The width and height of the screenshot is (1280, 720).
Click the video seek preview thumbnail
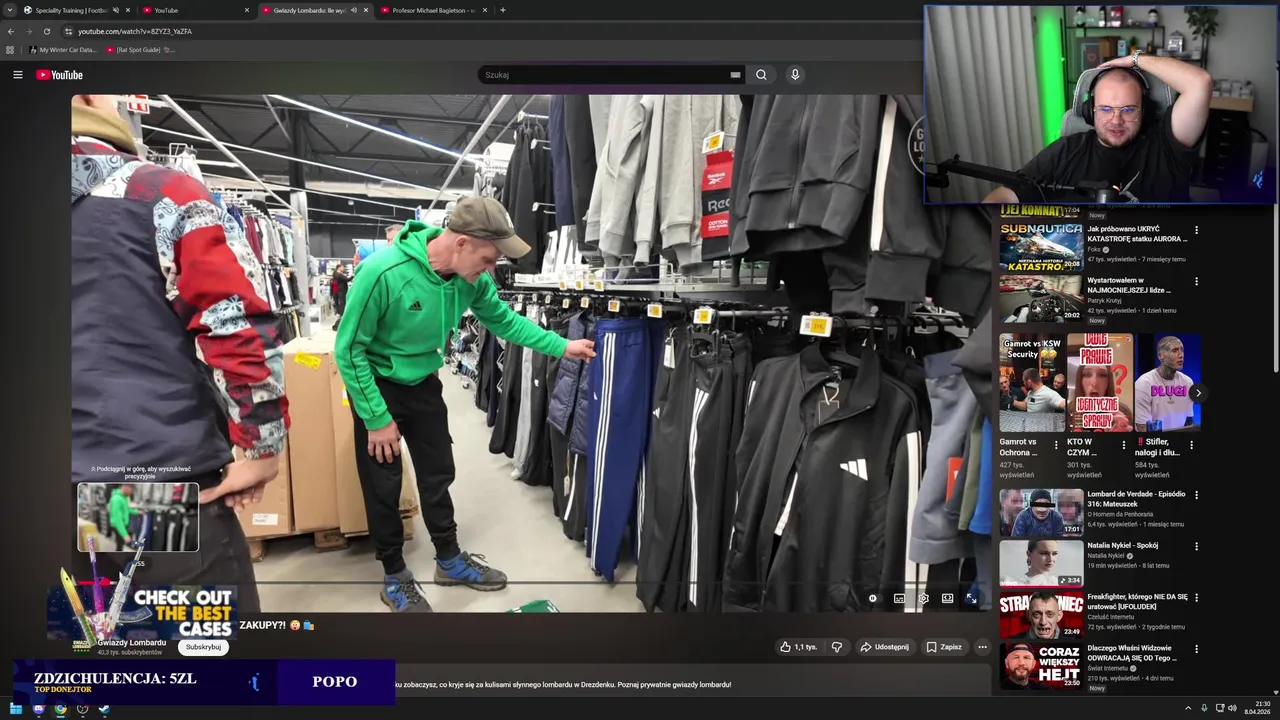pyautogui.click(x=138, y=517)
